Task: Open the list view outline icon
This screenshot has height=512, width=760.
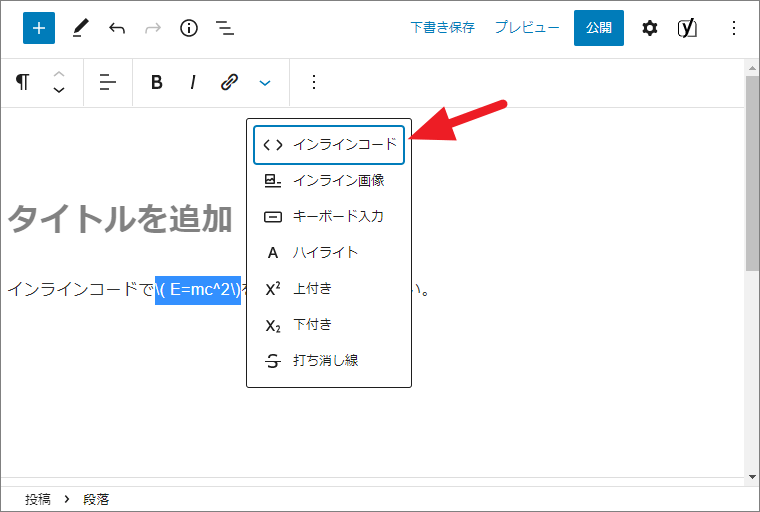Action: pos(225,28)
